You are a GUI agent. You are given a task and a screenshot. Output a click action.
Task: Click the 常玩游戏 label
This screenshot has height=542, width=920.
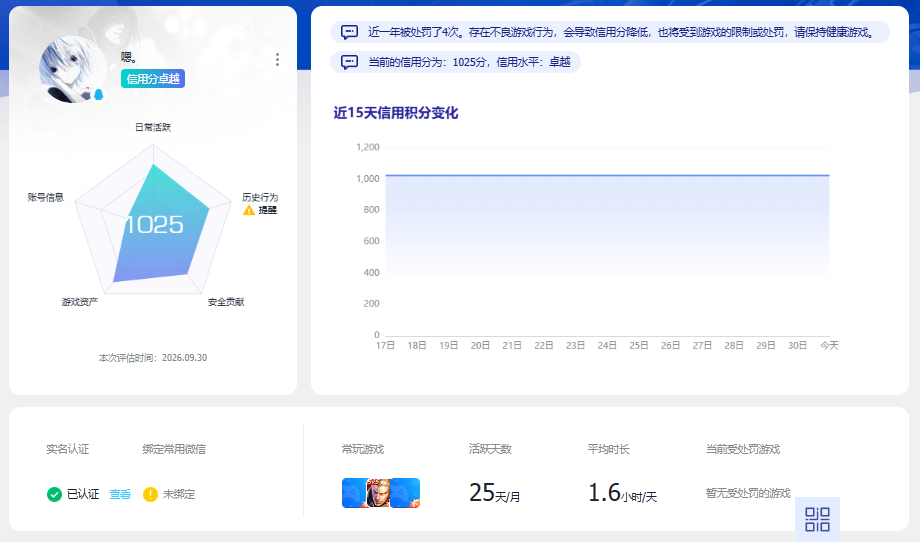[x=363, y=449]
